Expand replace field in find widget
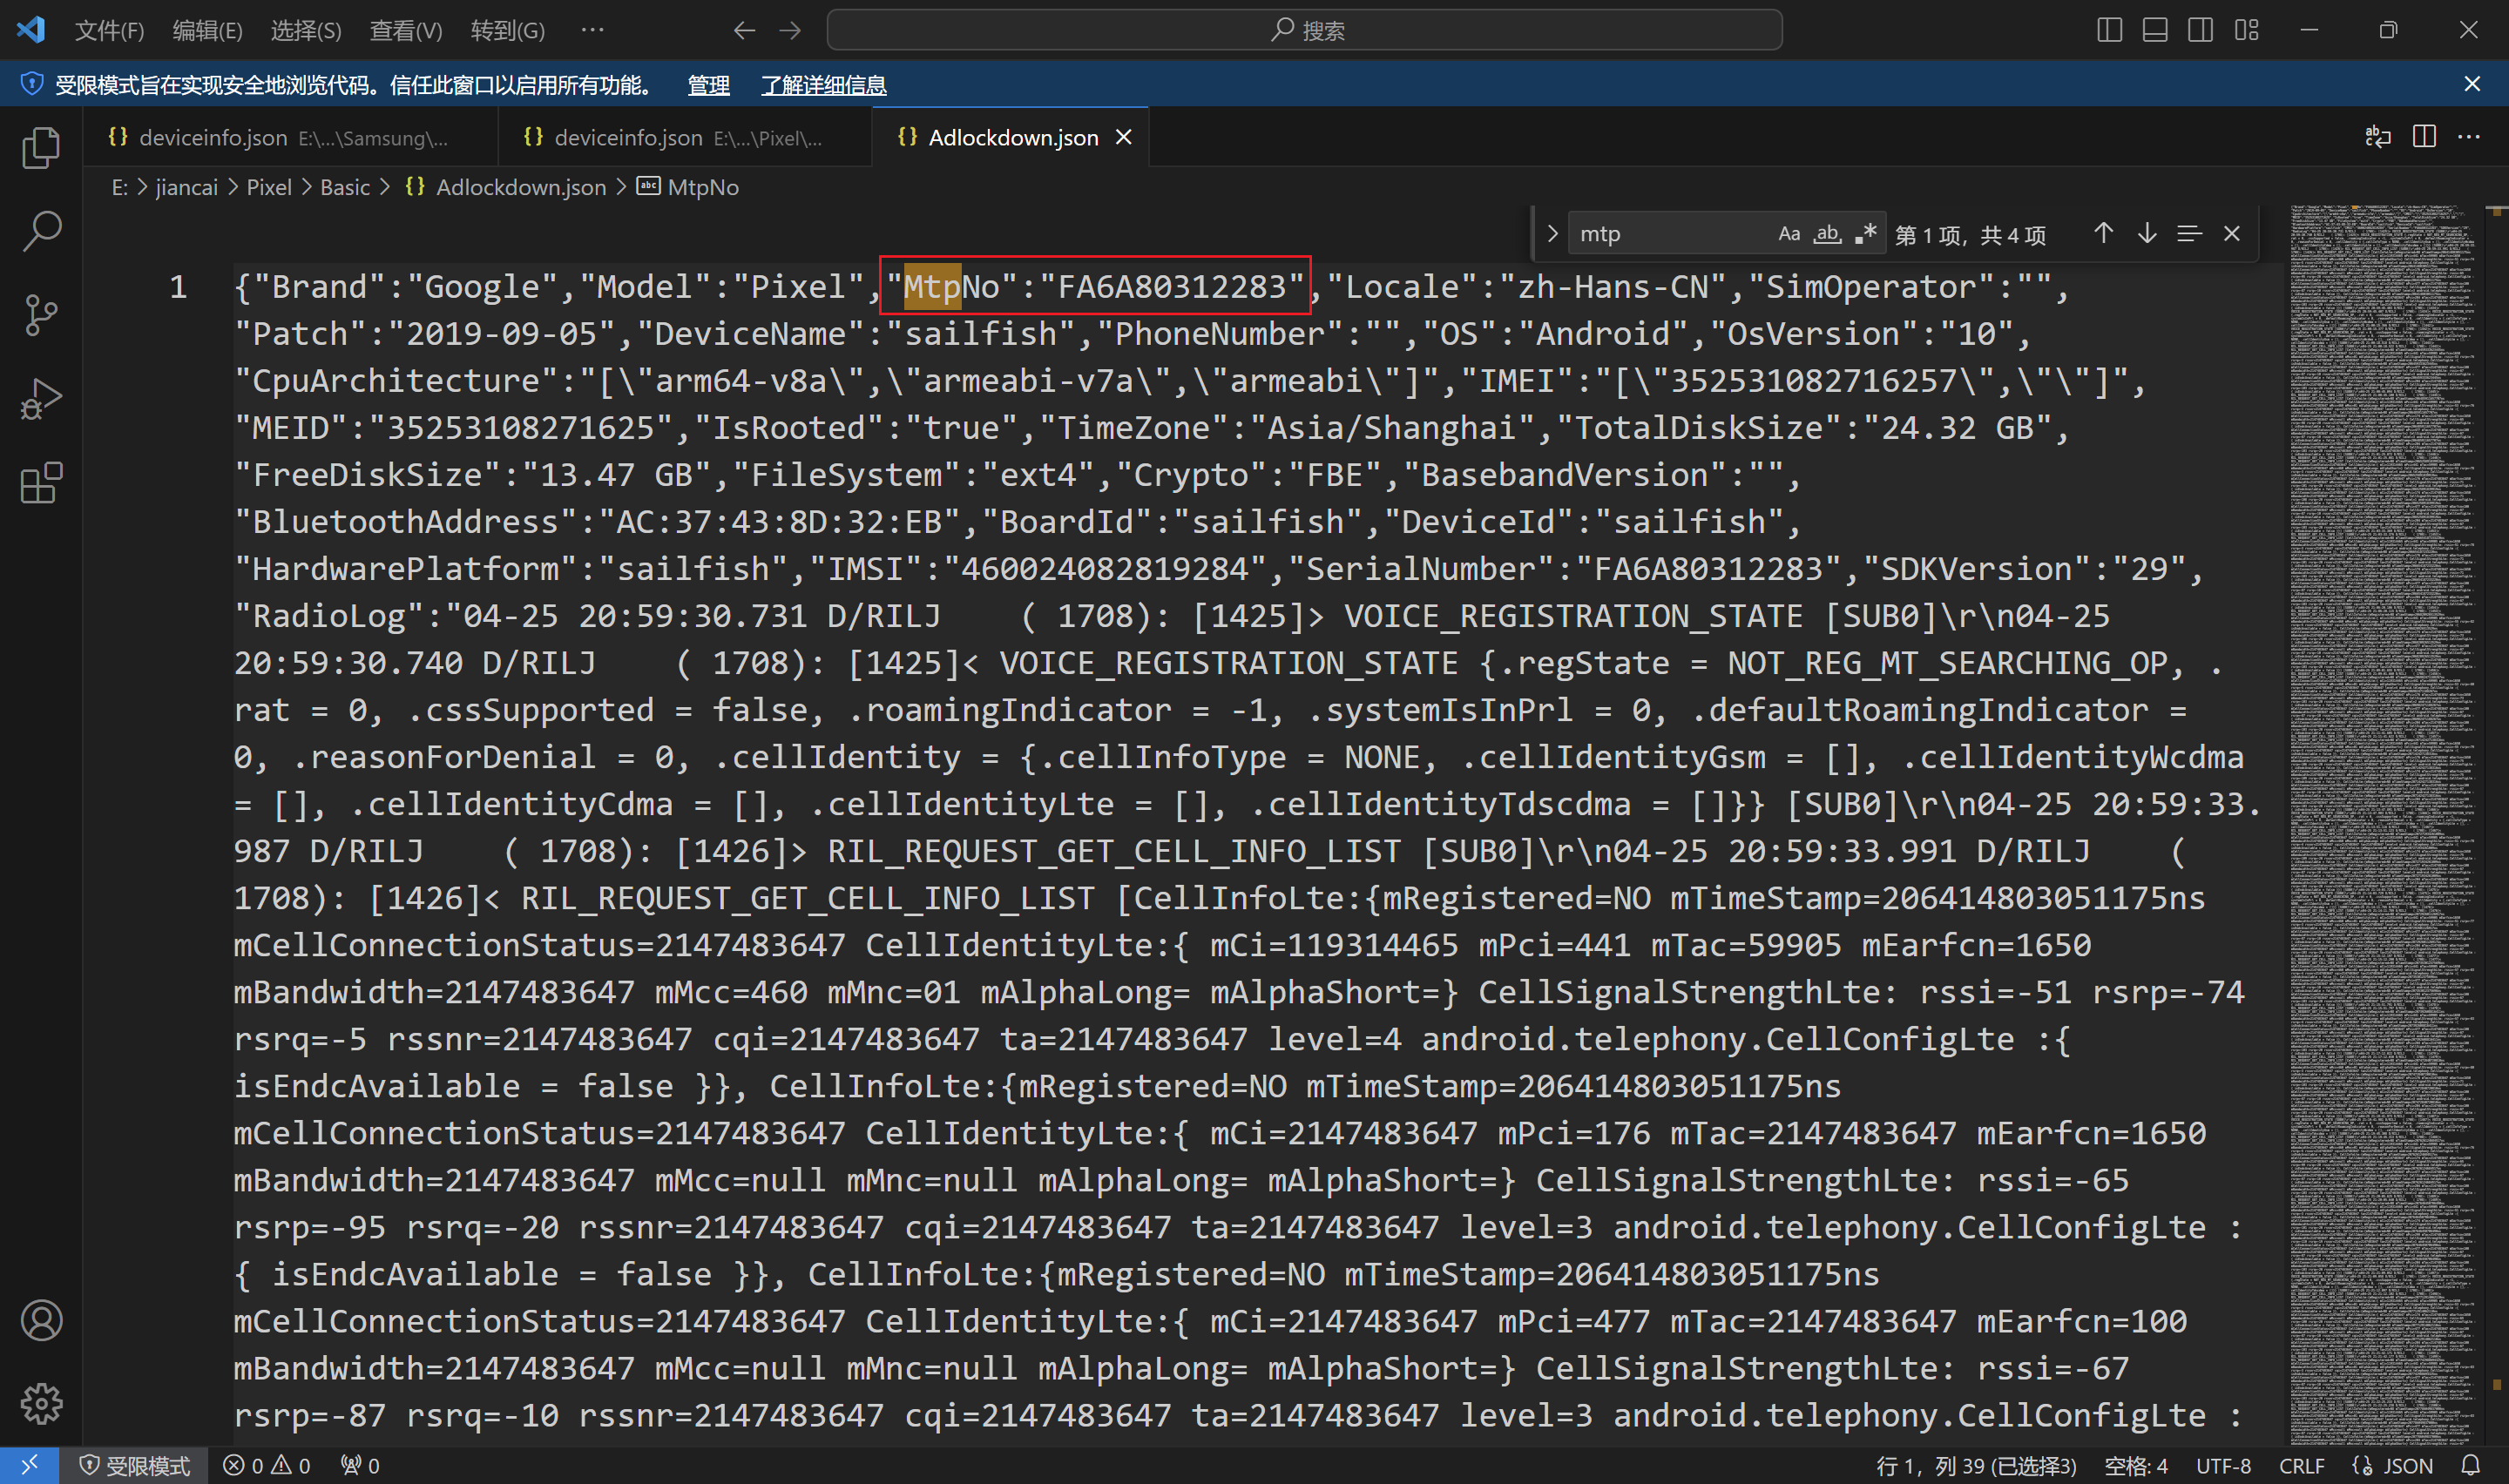Screen dimensions: 2509x1484 [x=1552, y=234]
